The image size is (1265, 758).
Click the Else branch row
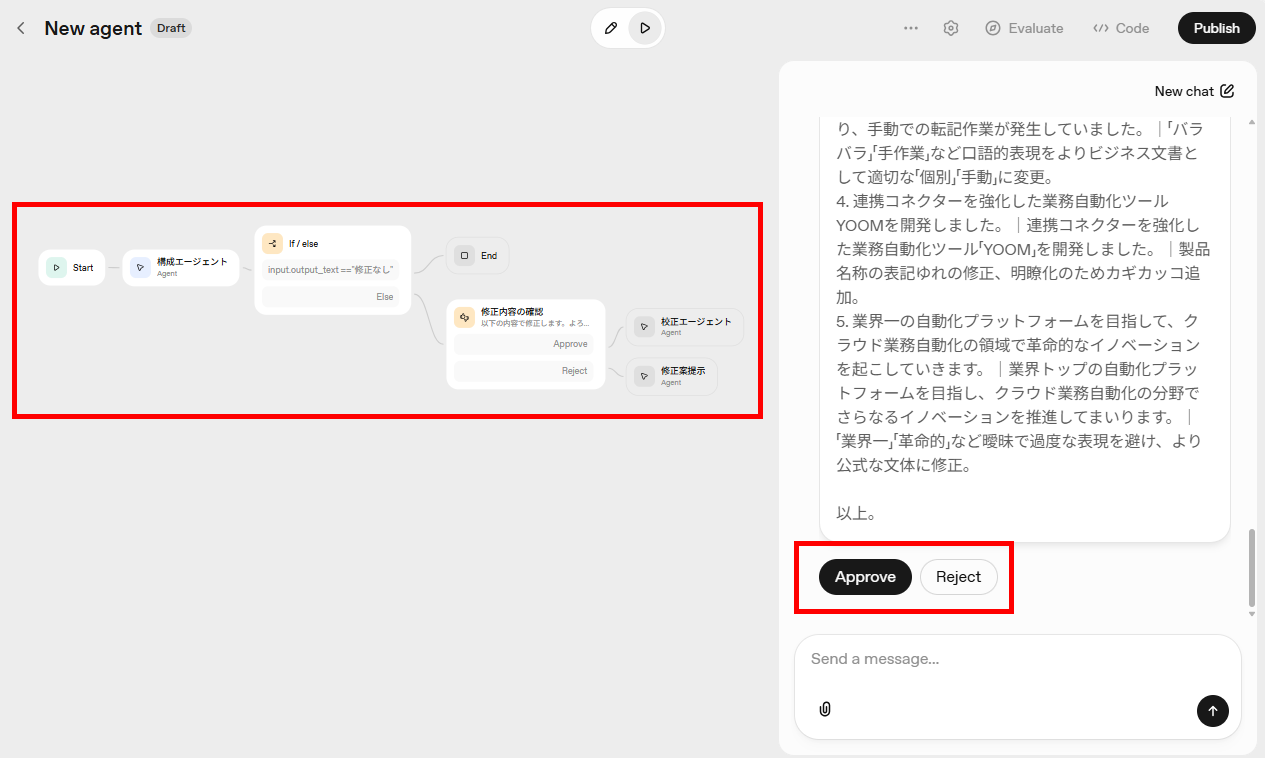tap(330, 296)
